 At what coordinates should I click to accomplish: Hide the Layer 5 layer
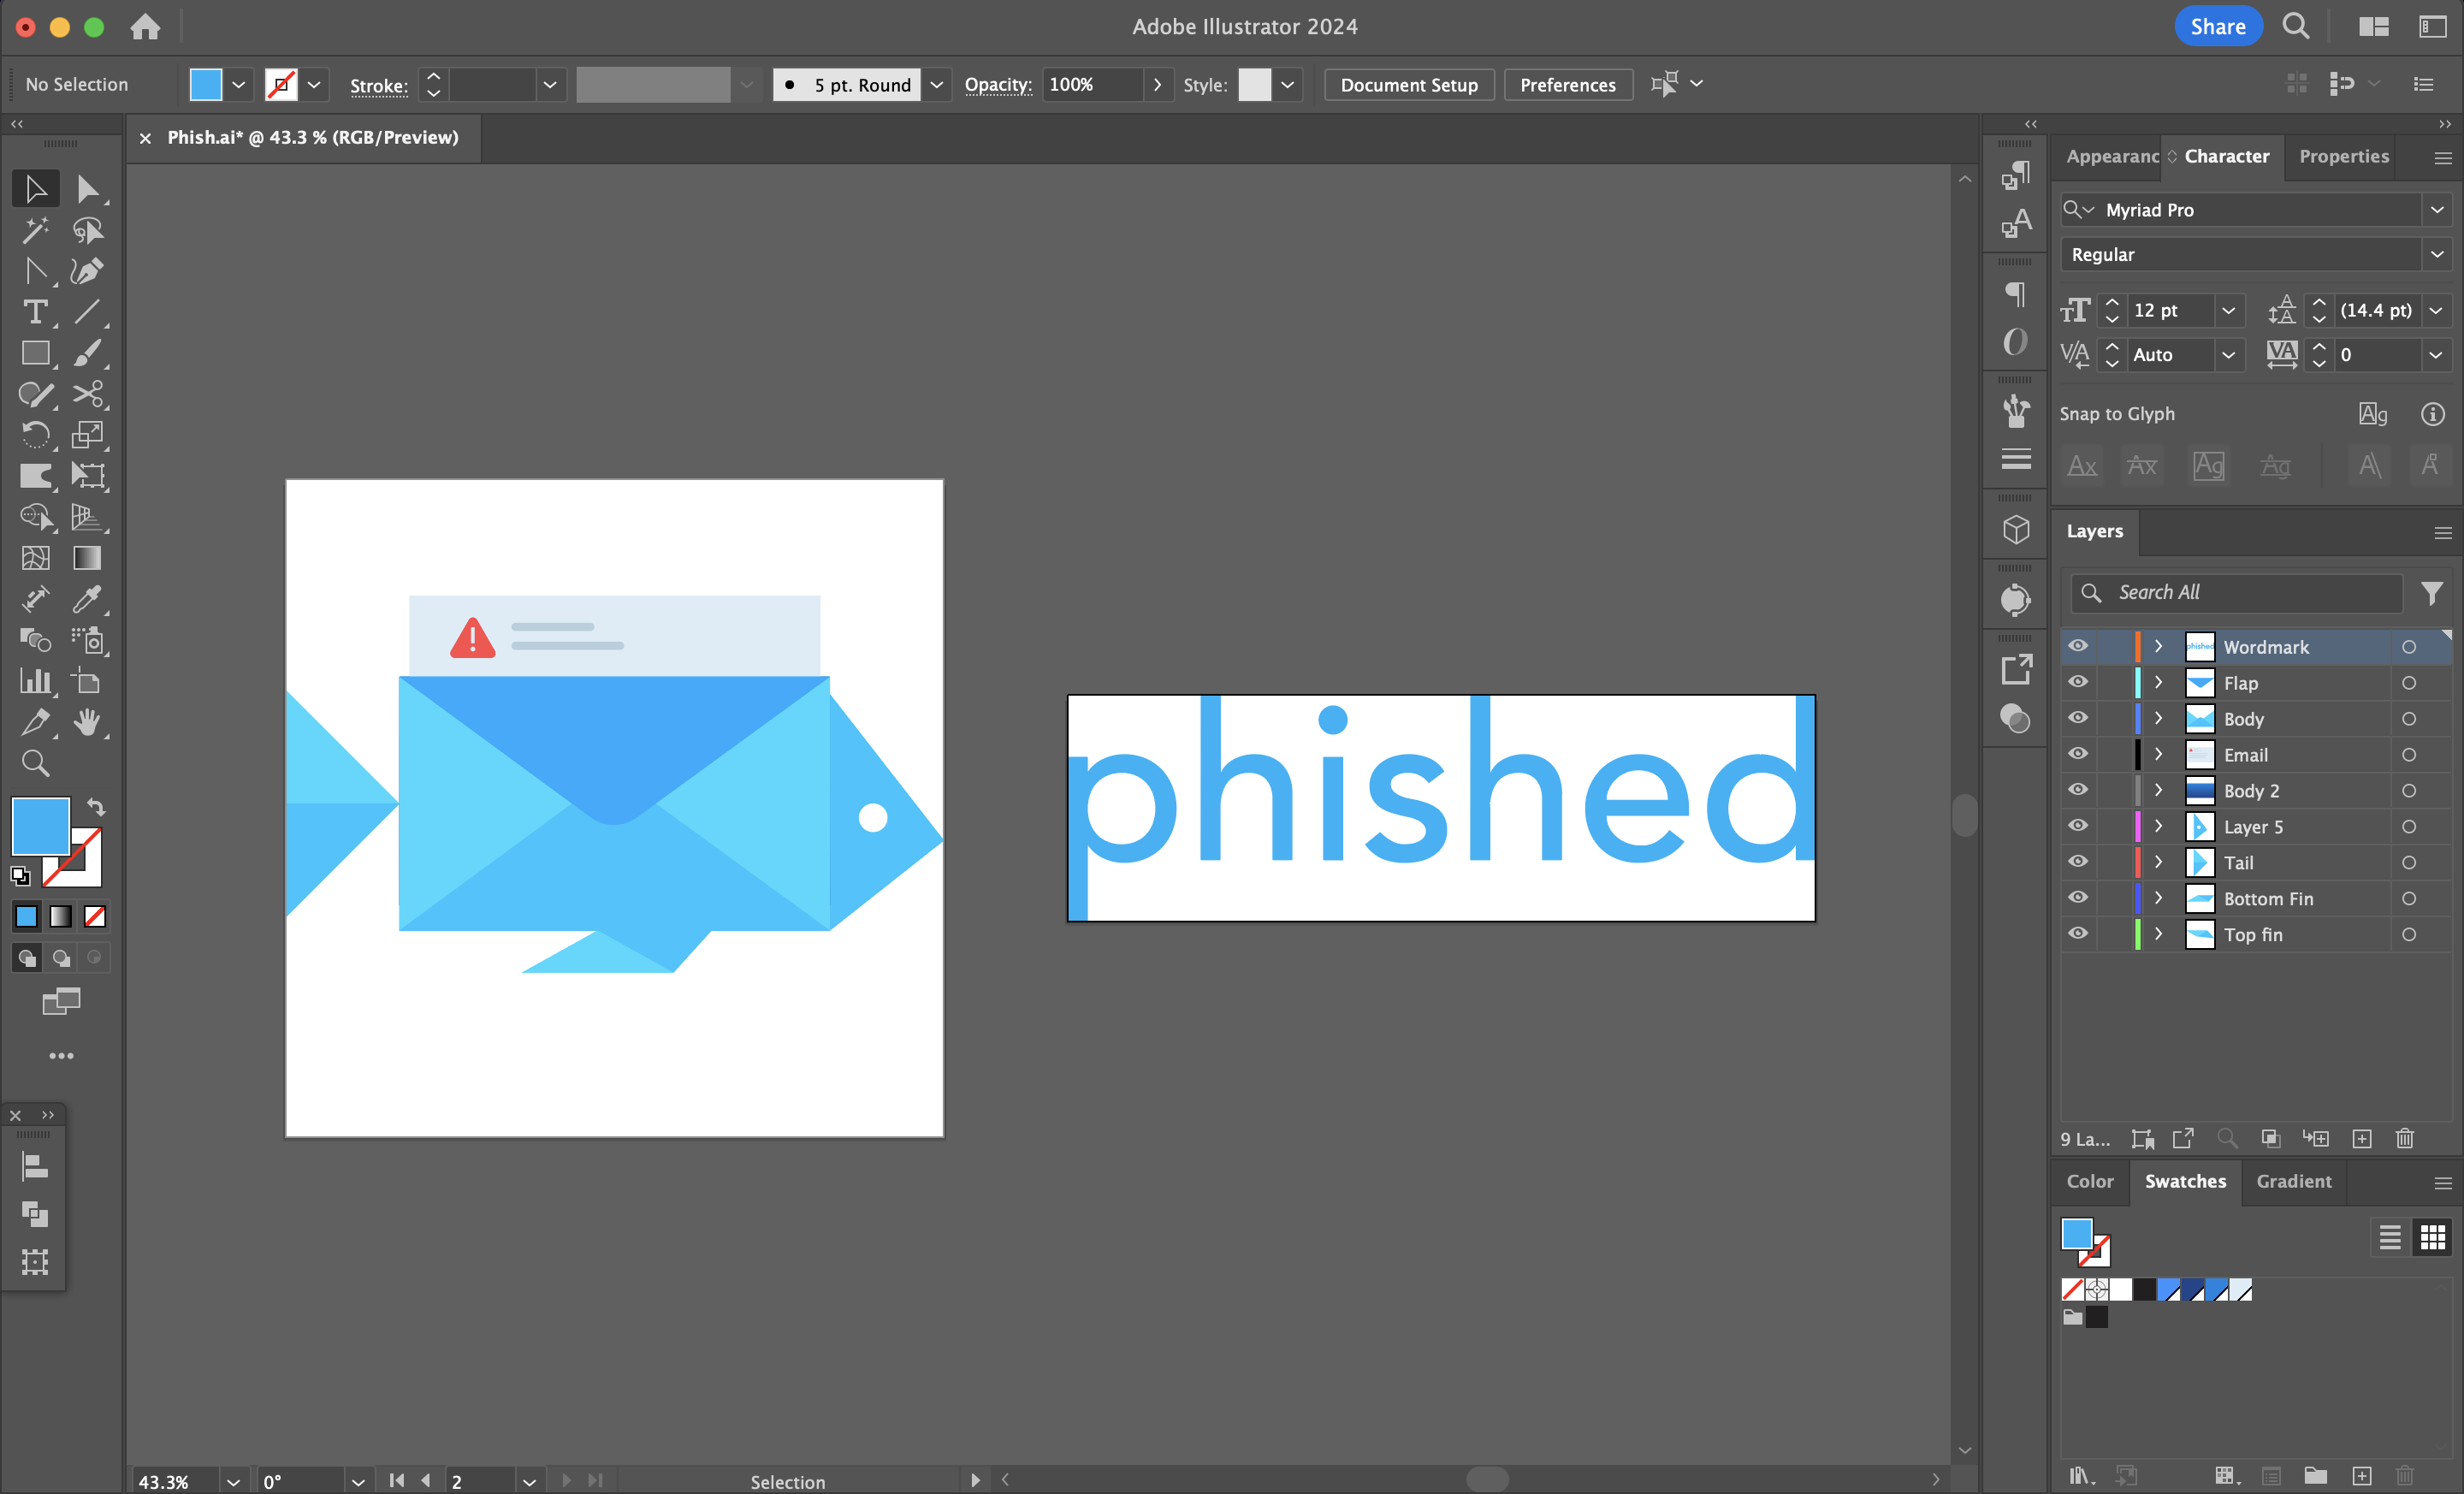point(2078,826)
